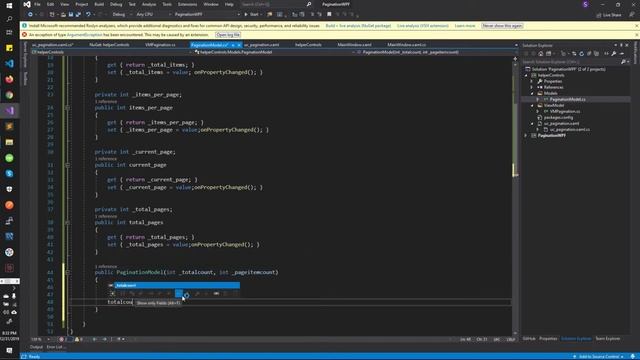The width and height of the screenshot is (640, 360).
Task: Expand the PaginationWPF project node
Action: point(526,136)
